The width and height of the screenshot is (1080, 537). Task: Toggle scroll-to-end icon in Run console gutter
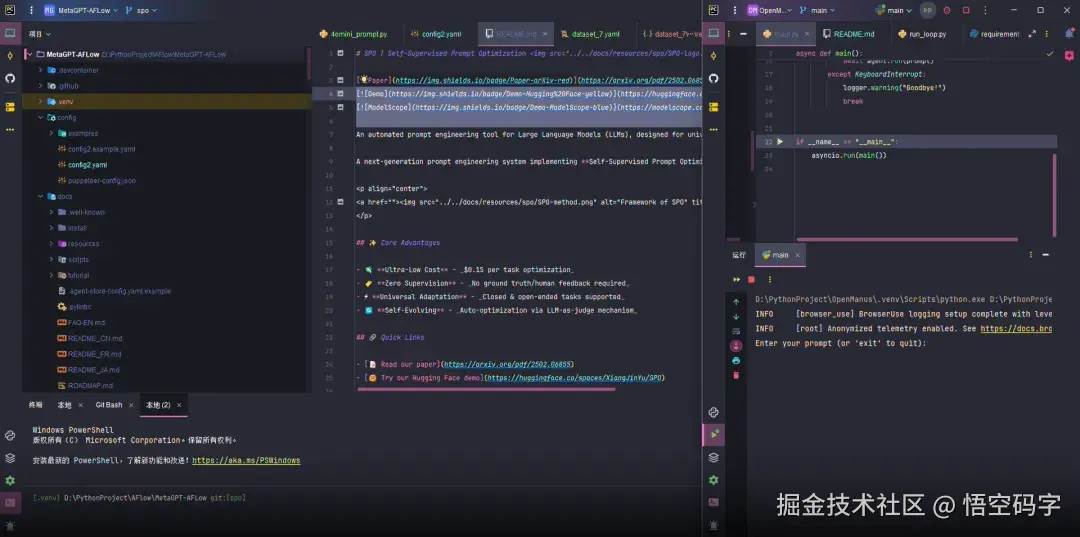[736, 346]
